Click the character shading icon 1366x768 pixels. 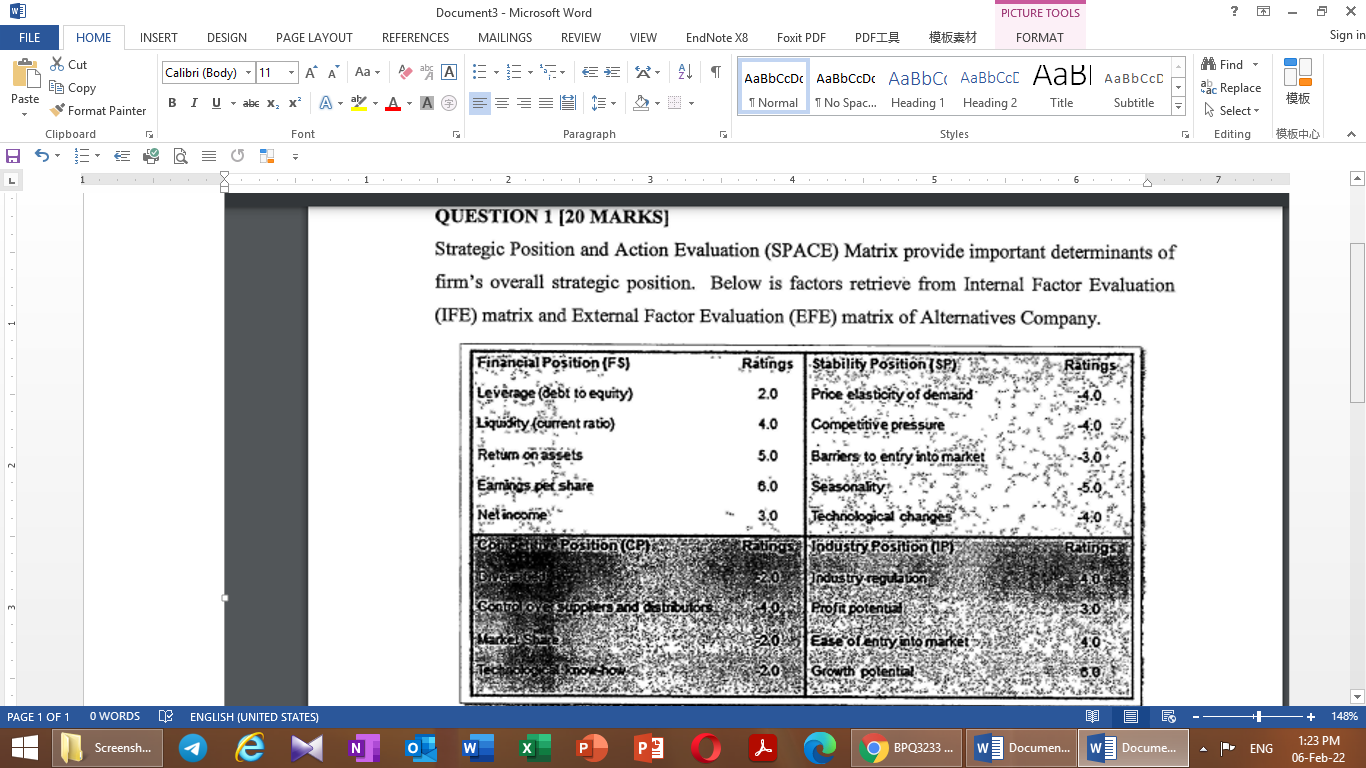point(427,103)
